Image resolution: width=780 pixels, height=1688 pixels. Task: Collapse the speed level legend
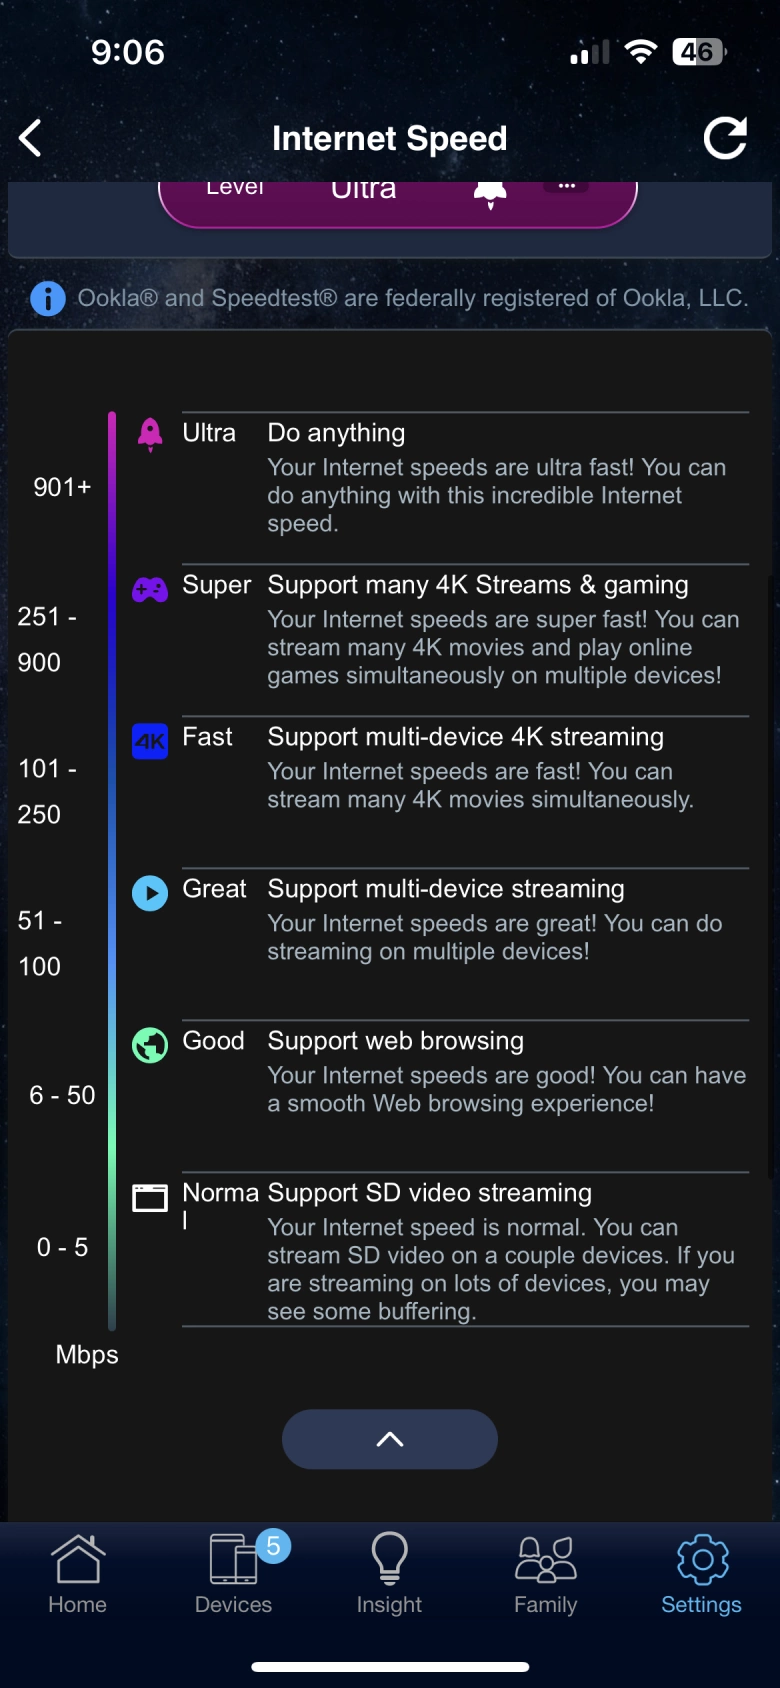coord(390,1439)
